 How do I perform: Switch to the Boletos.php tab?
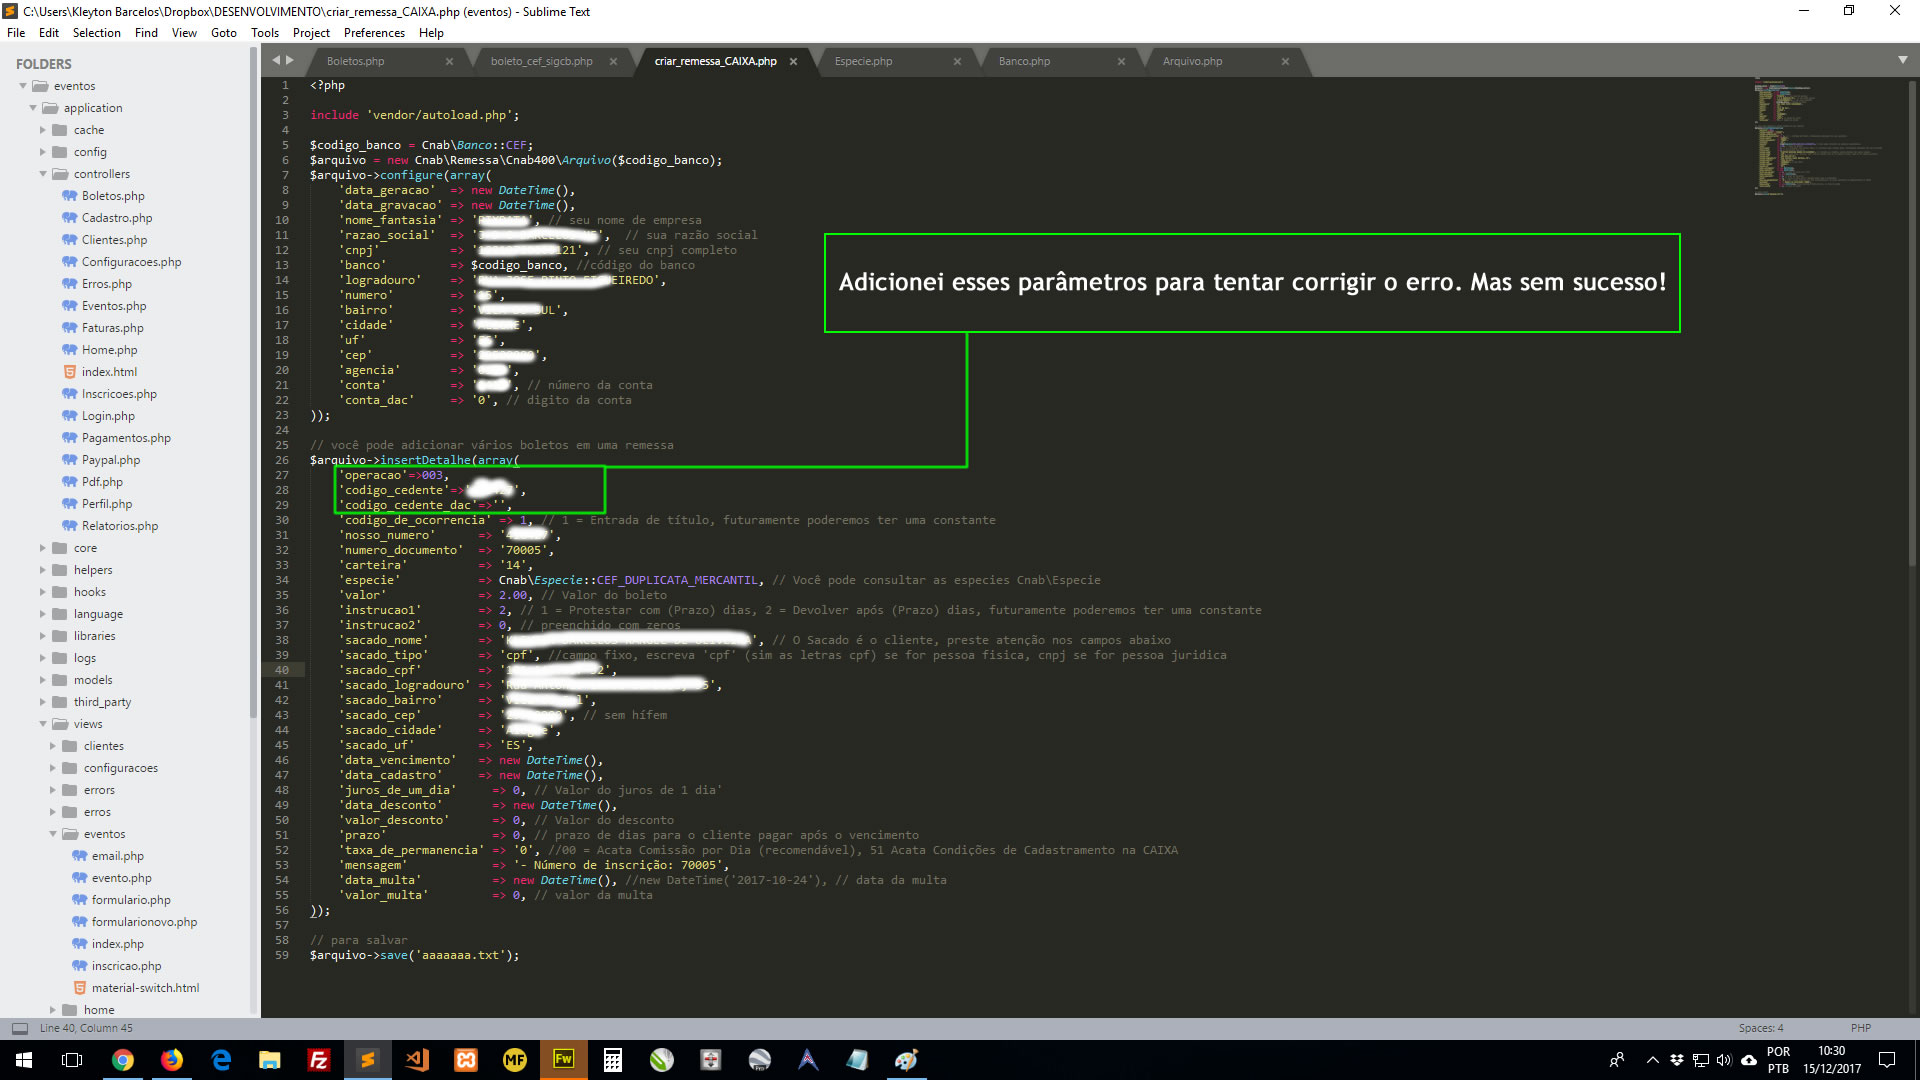click(356, 61)
